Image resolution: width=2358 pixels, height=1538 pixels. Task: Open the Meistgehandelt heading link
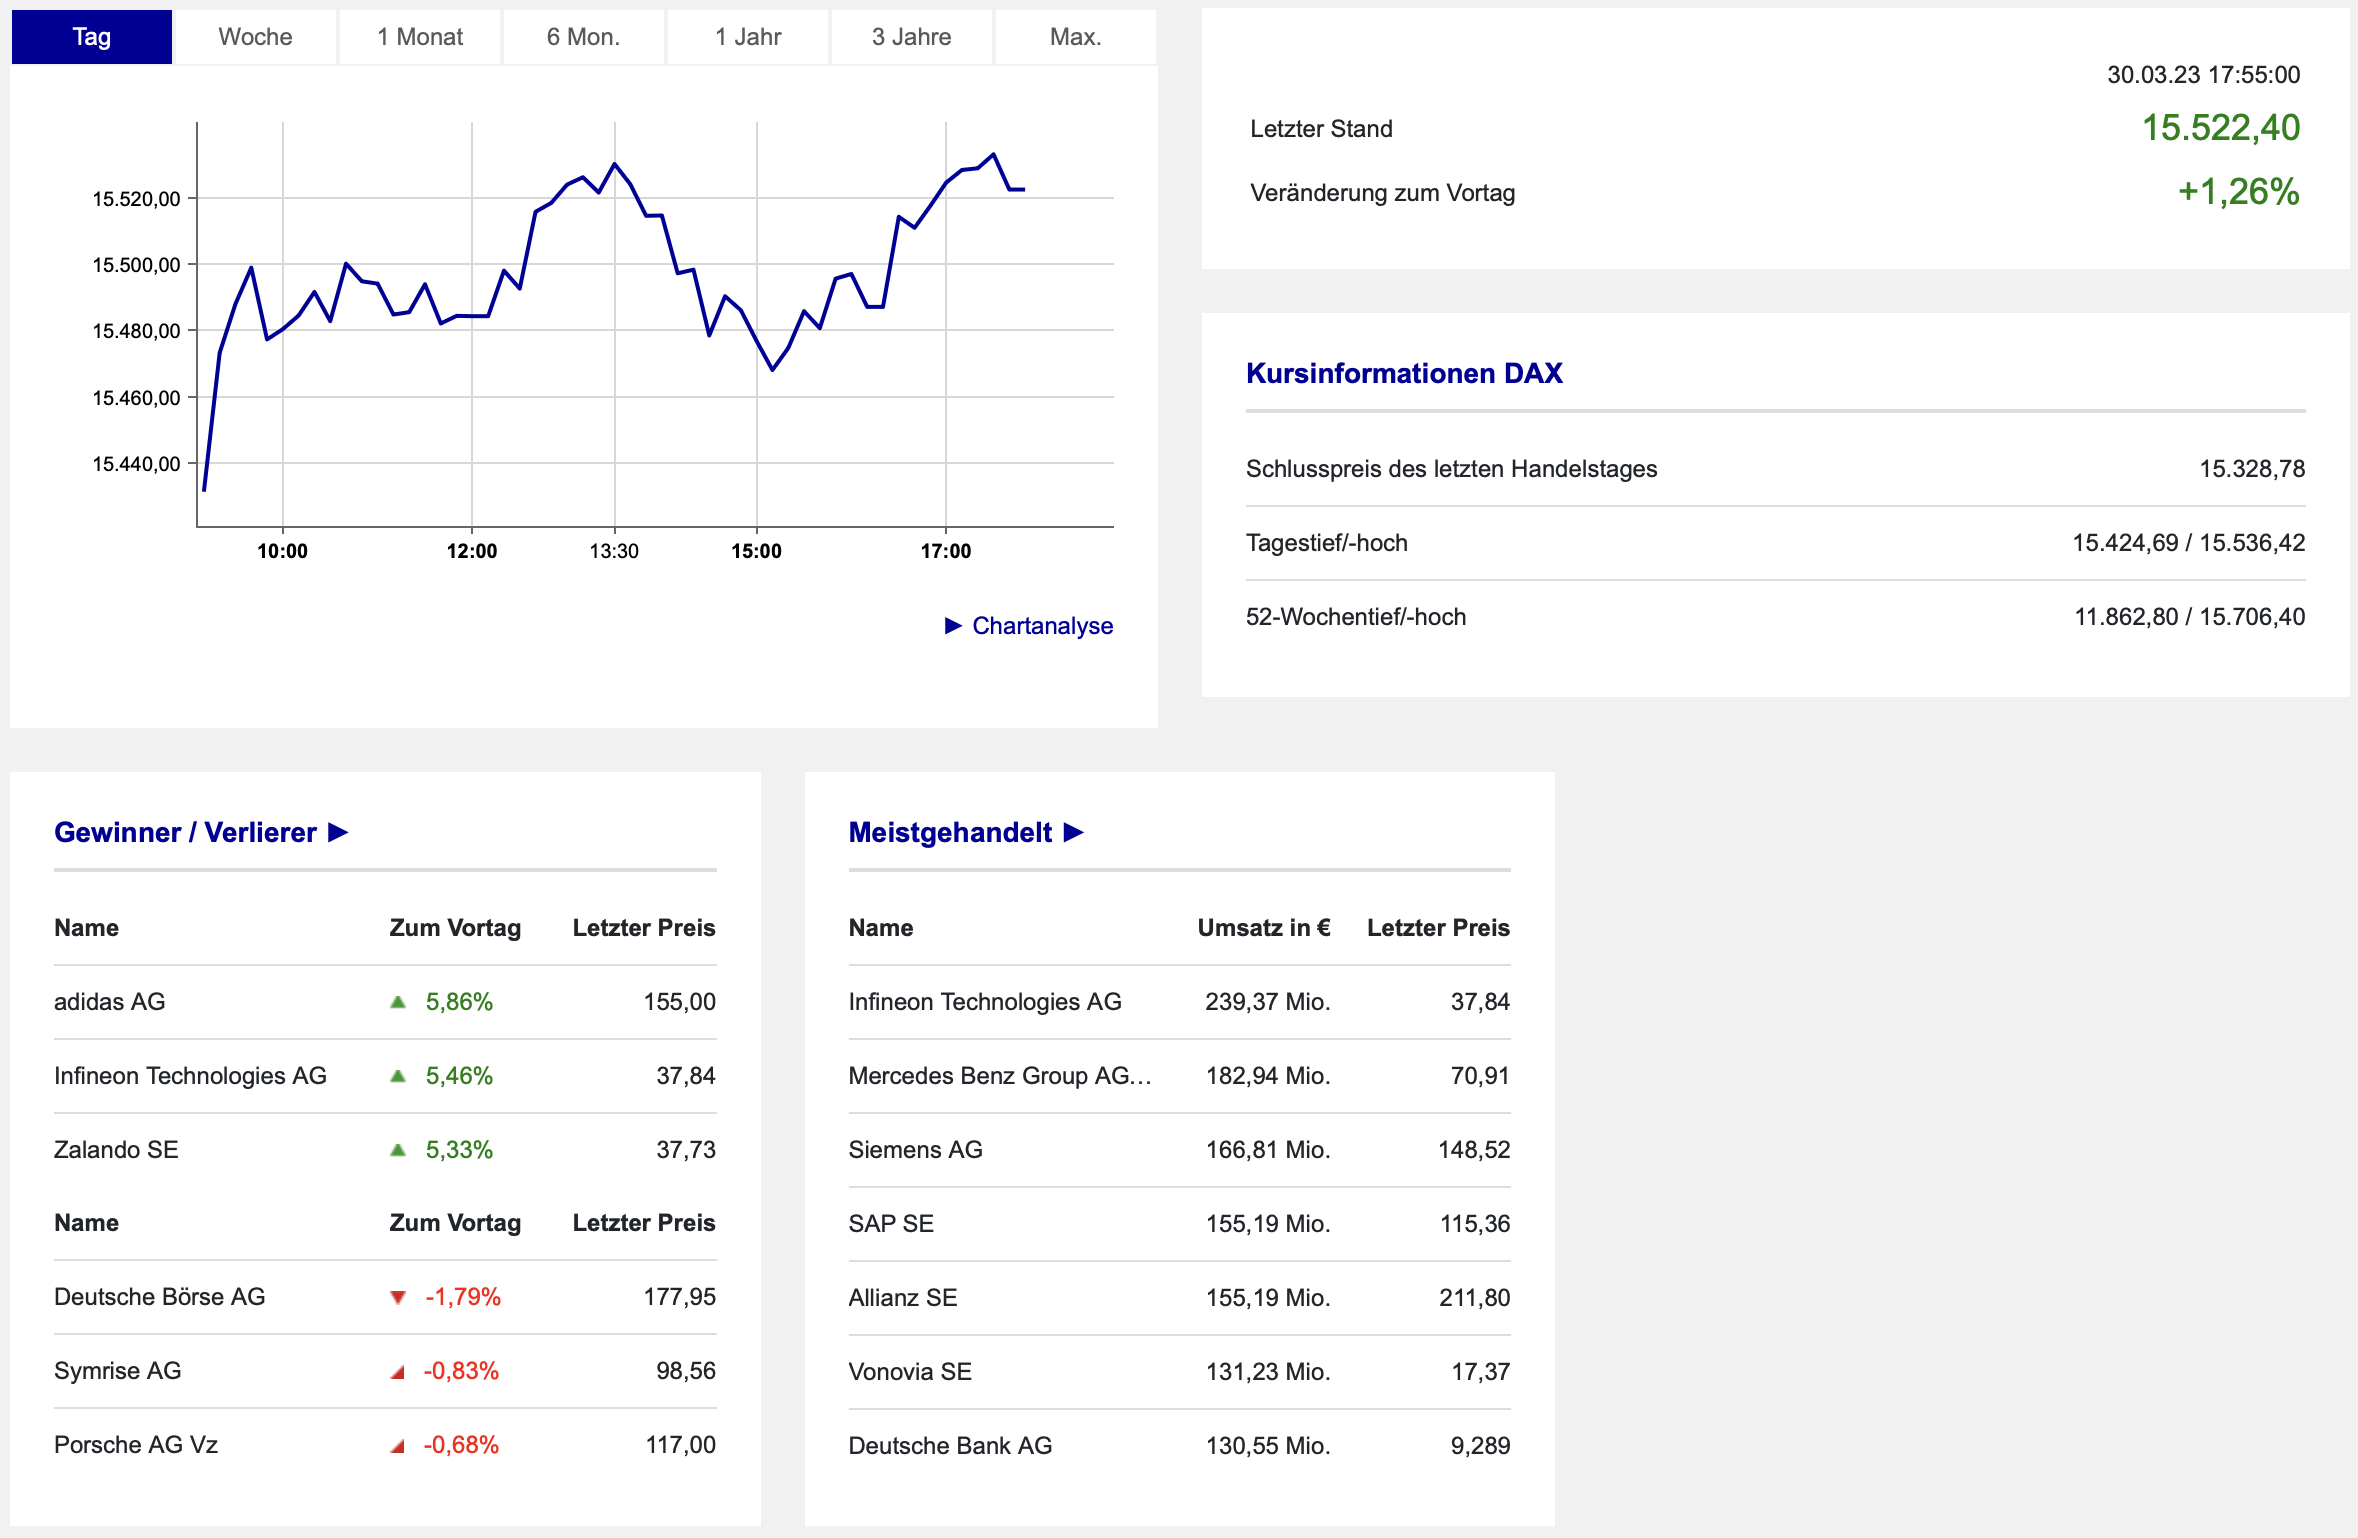tap(950, 832)
